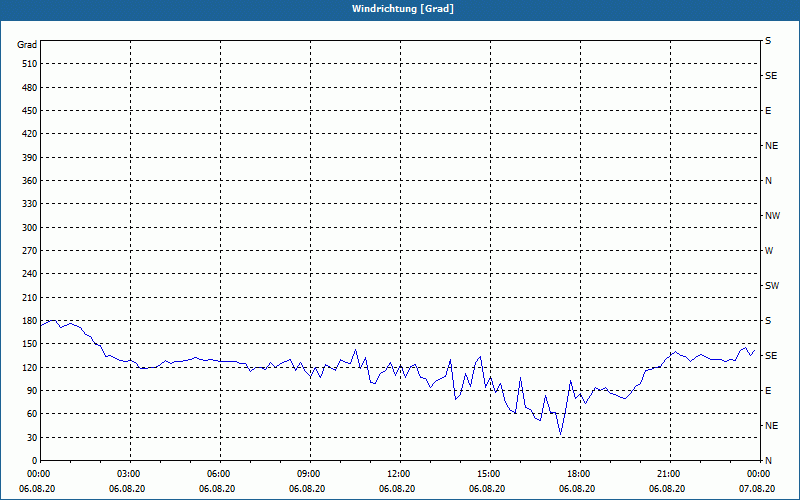Click the 15:00 time axis label
The width and height of the screenshot is (800, 500).
pos(490,474)
